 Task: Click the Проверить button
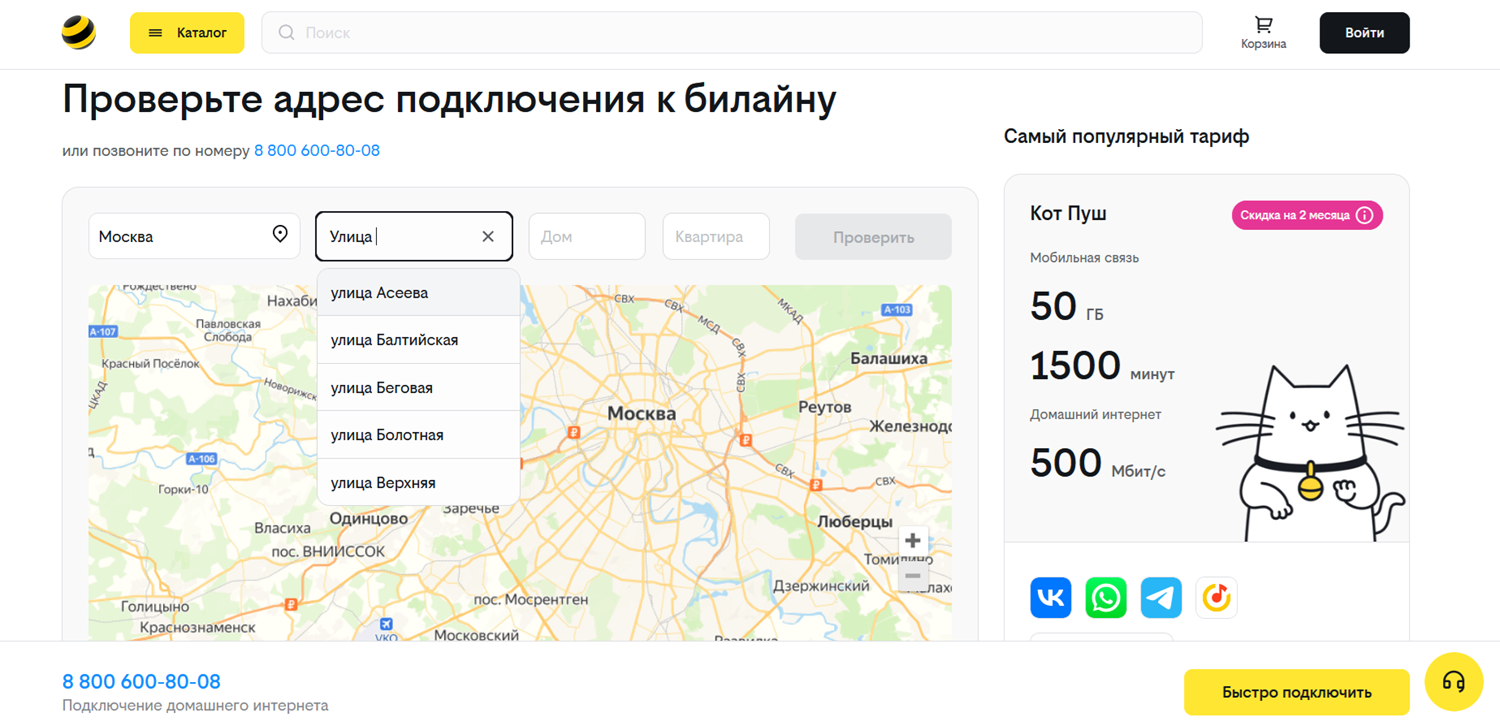pyautogui.click(x=873, y=237)
